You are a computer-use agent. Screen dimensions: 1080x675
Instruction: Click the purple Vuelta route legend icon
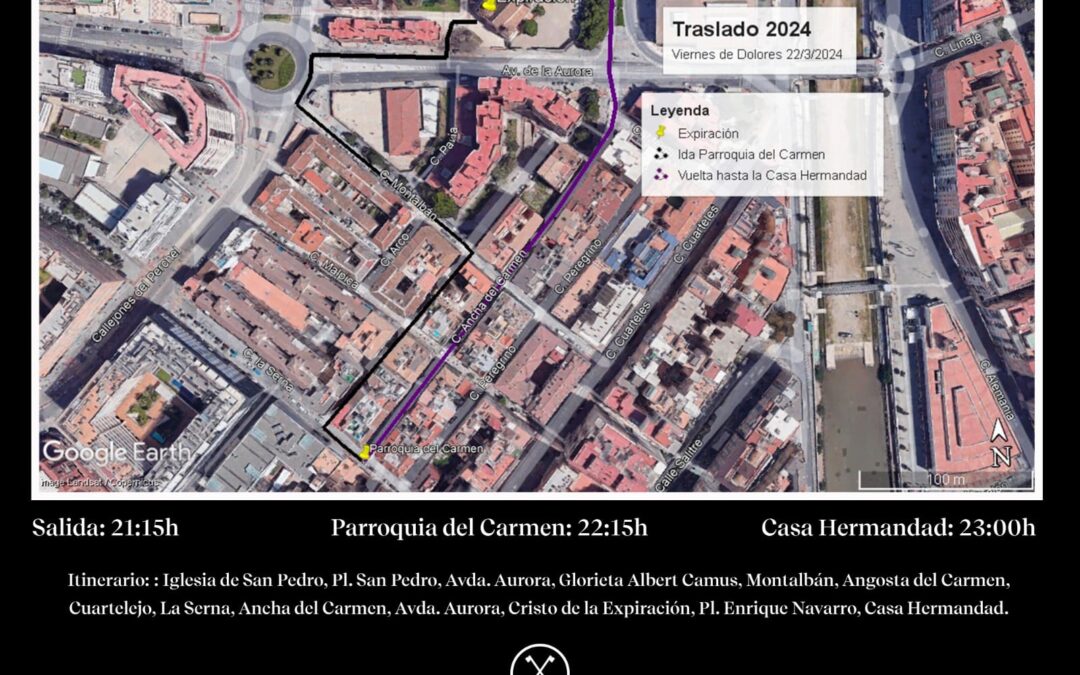[661, 175]
